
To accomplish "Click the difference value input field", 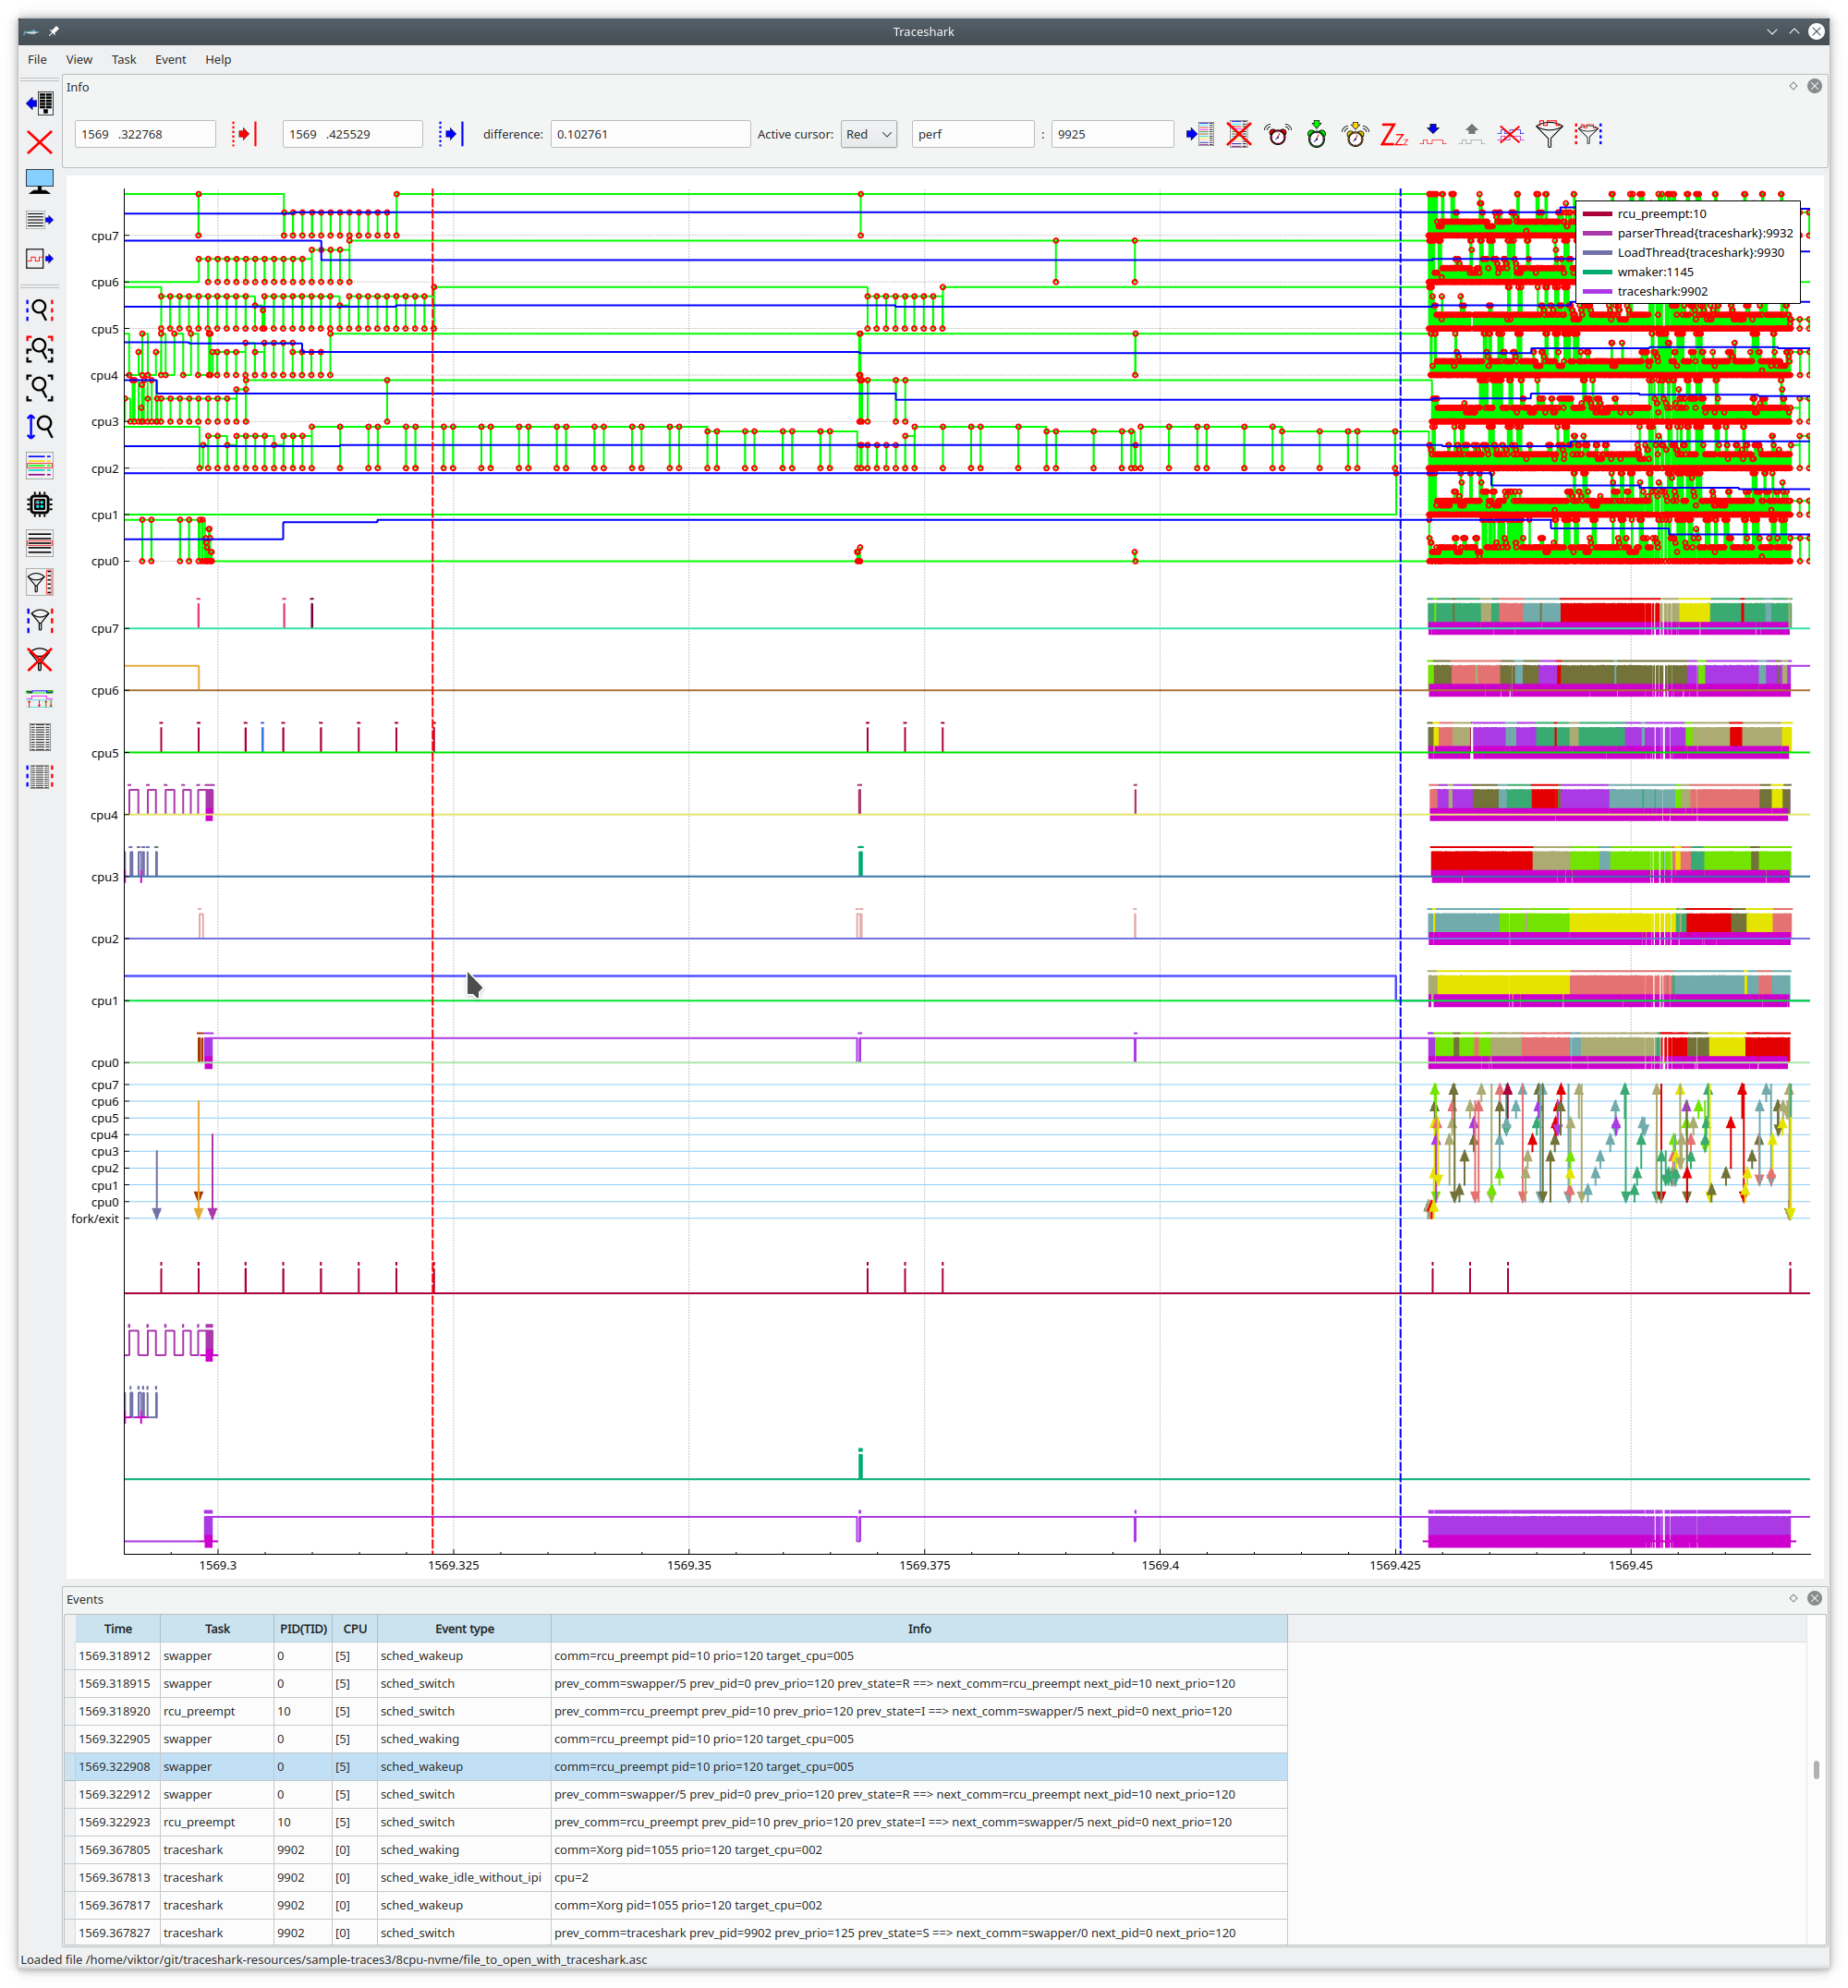I will click(650, 134).
